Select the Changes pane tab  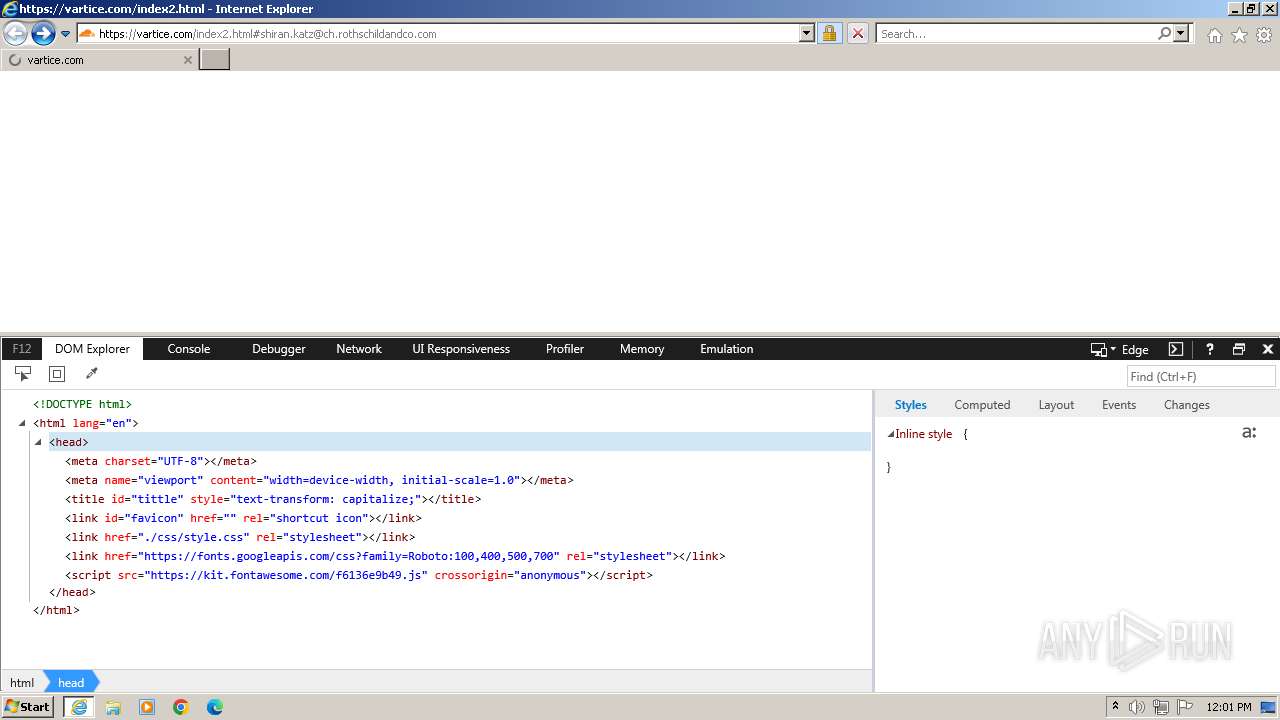click(1187, 405)
